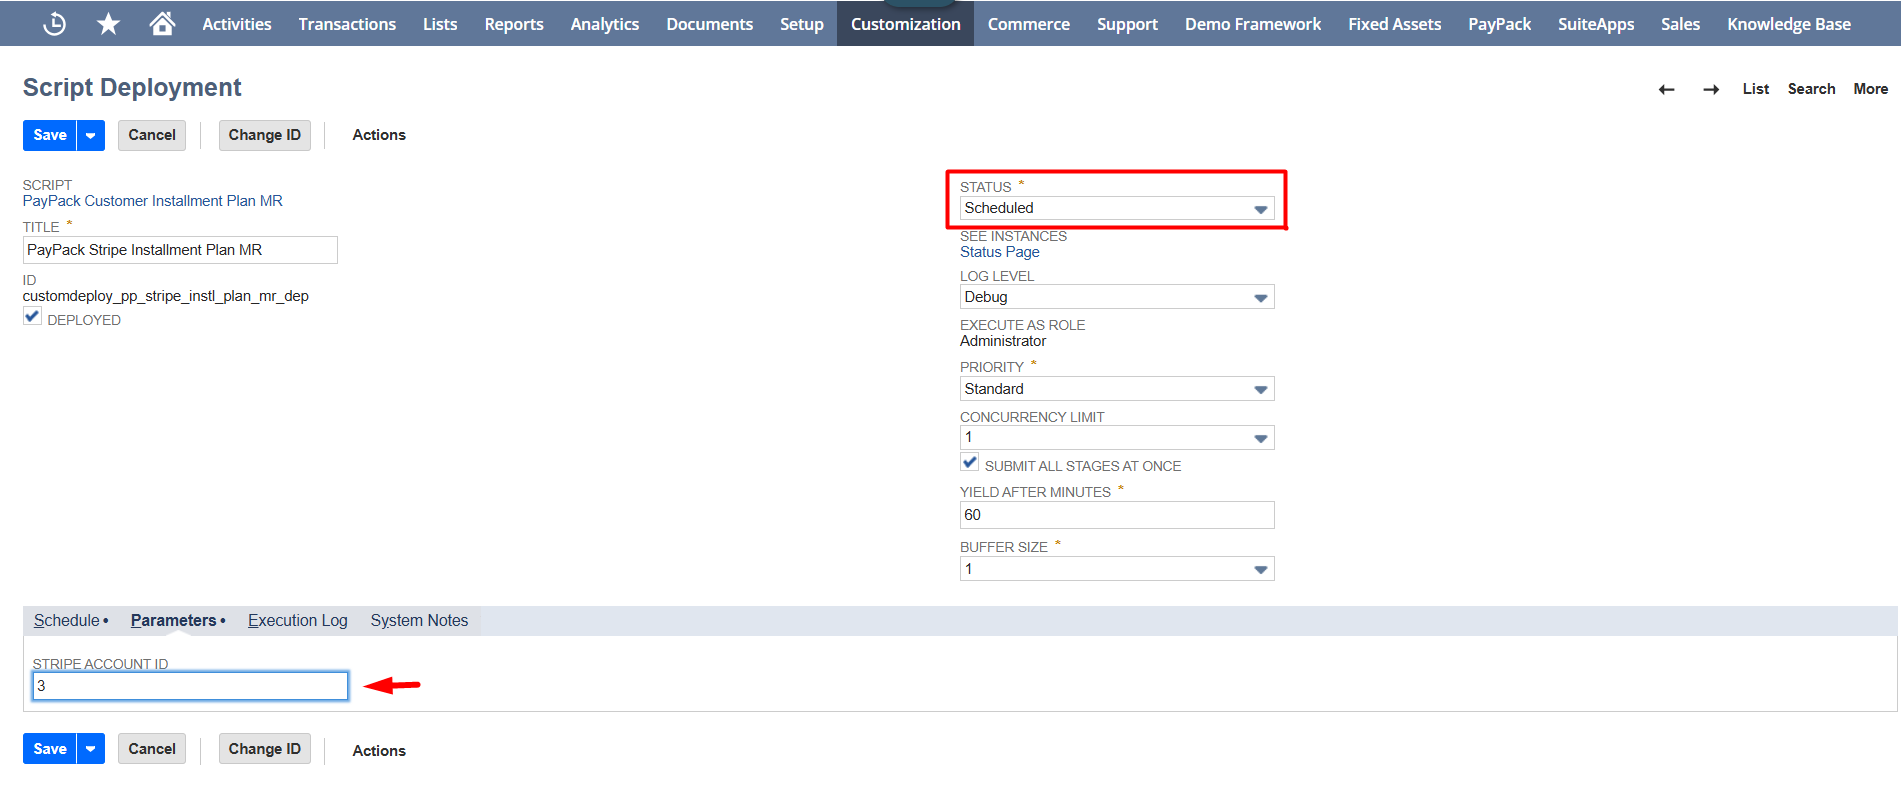
Task: Focus the Title input field
Action: point(180,250)
